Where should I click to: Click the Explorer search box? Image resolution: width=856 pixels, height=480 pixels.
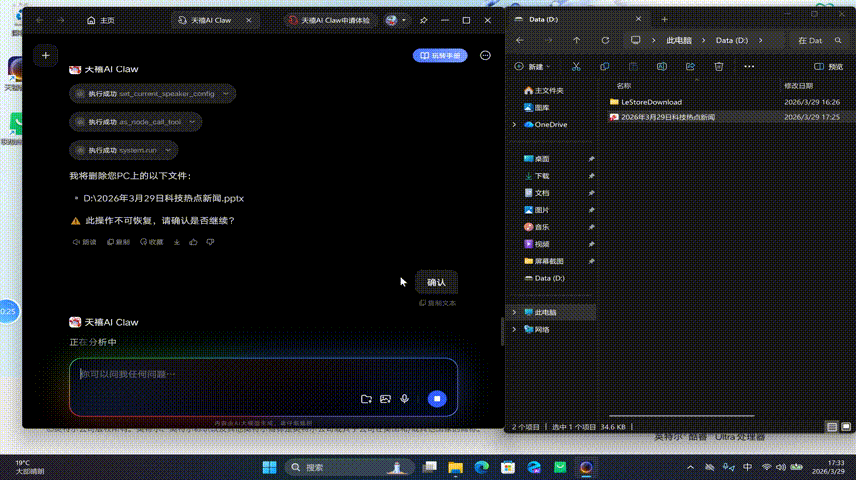tap(819, 40)
